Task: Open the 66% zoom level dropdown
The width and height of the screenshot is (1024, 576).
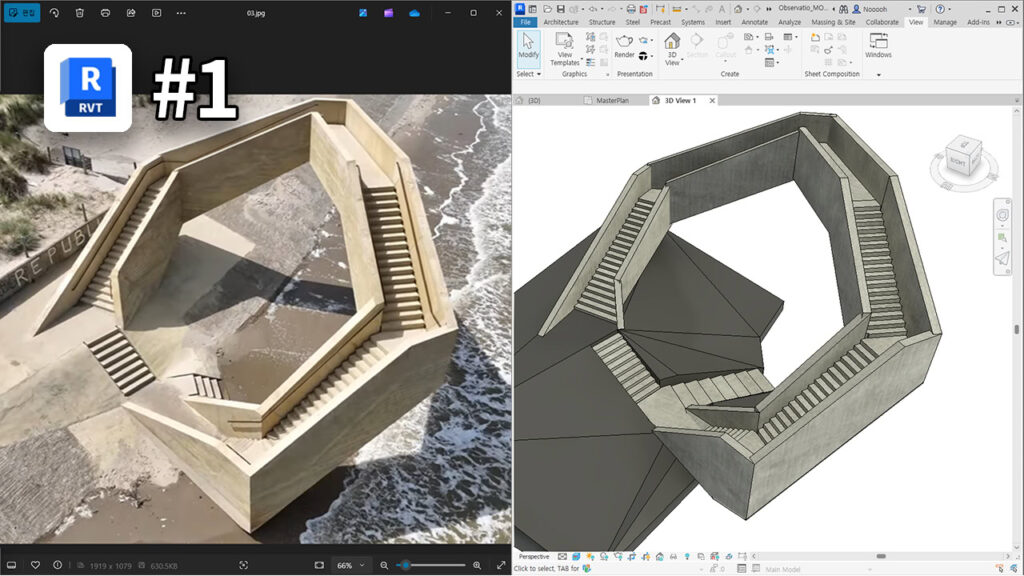Action: coord(350,565)
